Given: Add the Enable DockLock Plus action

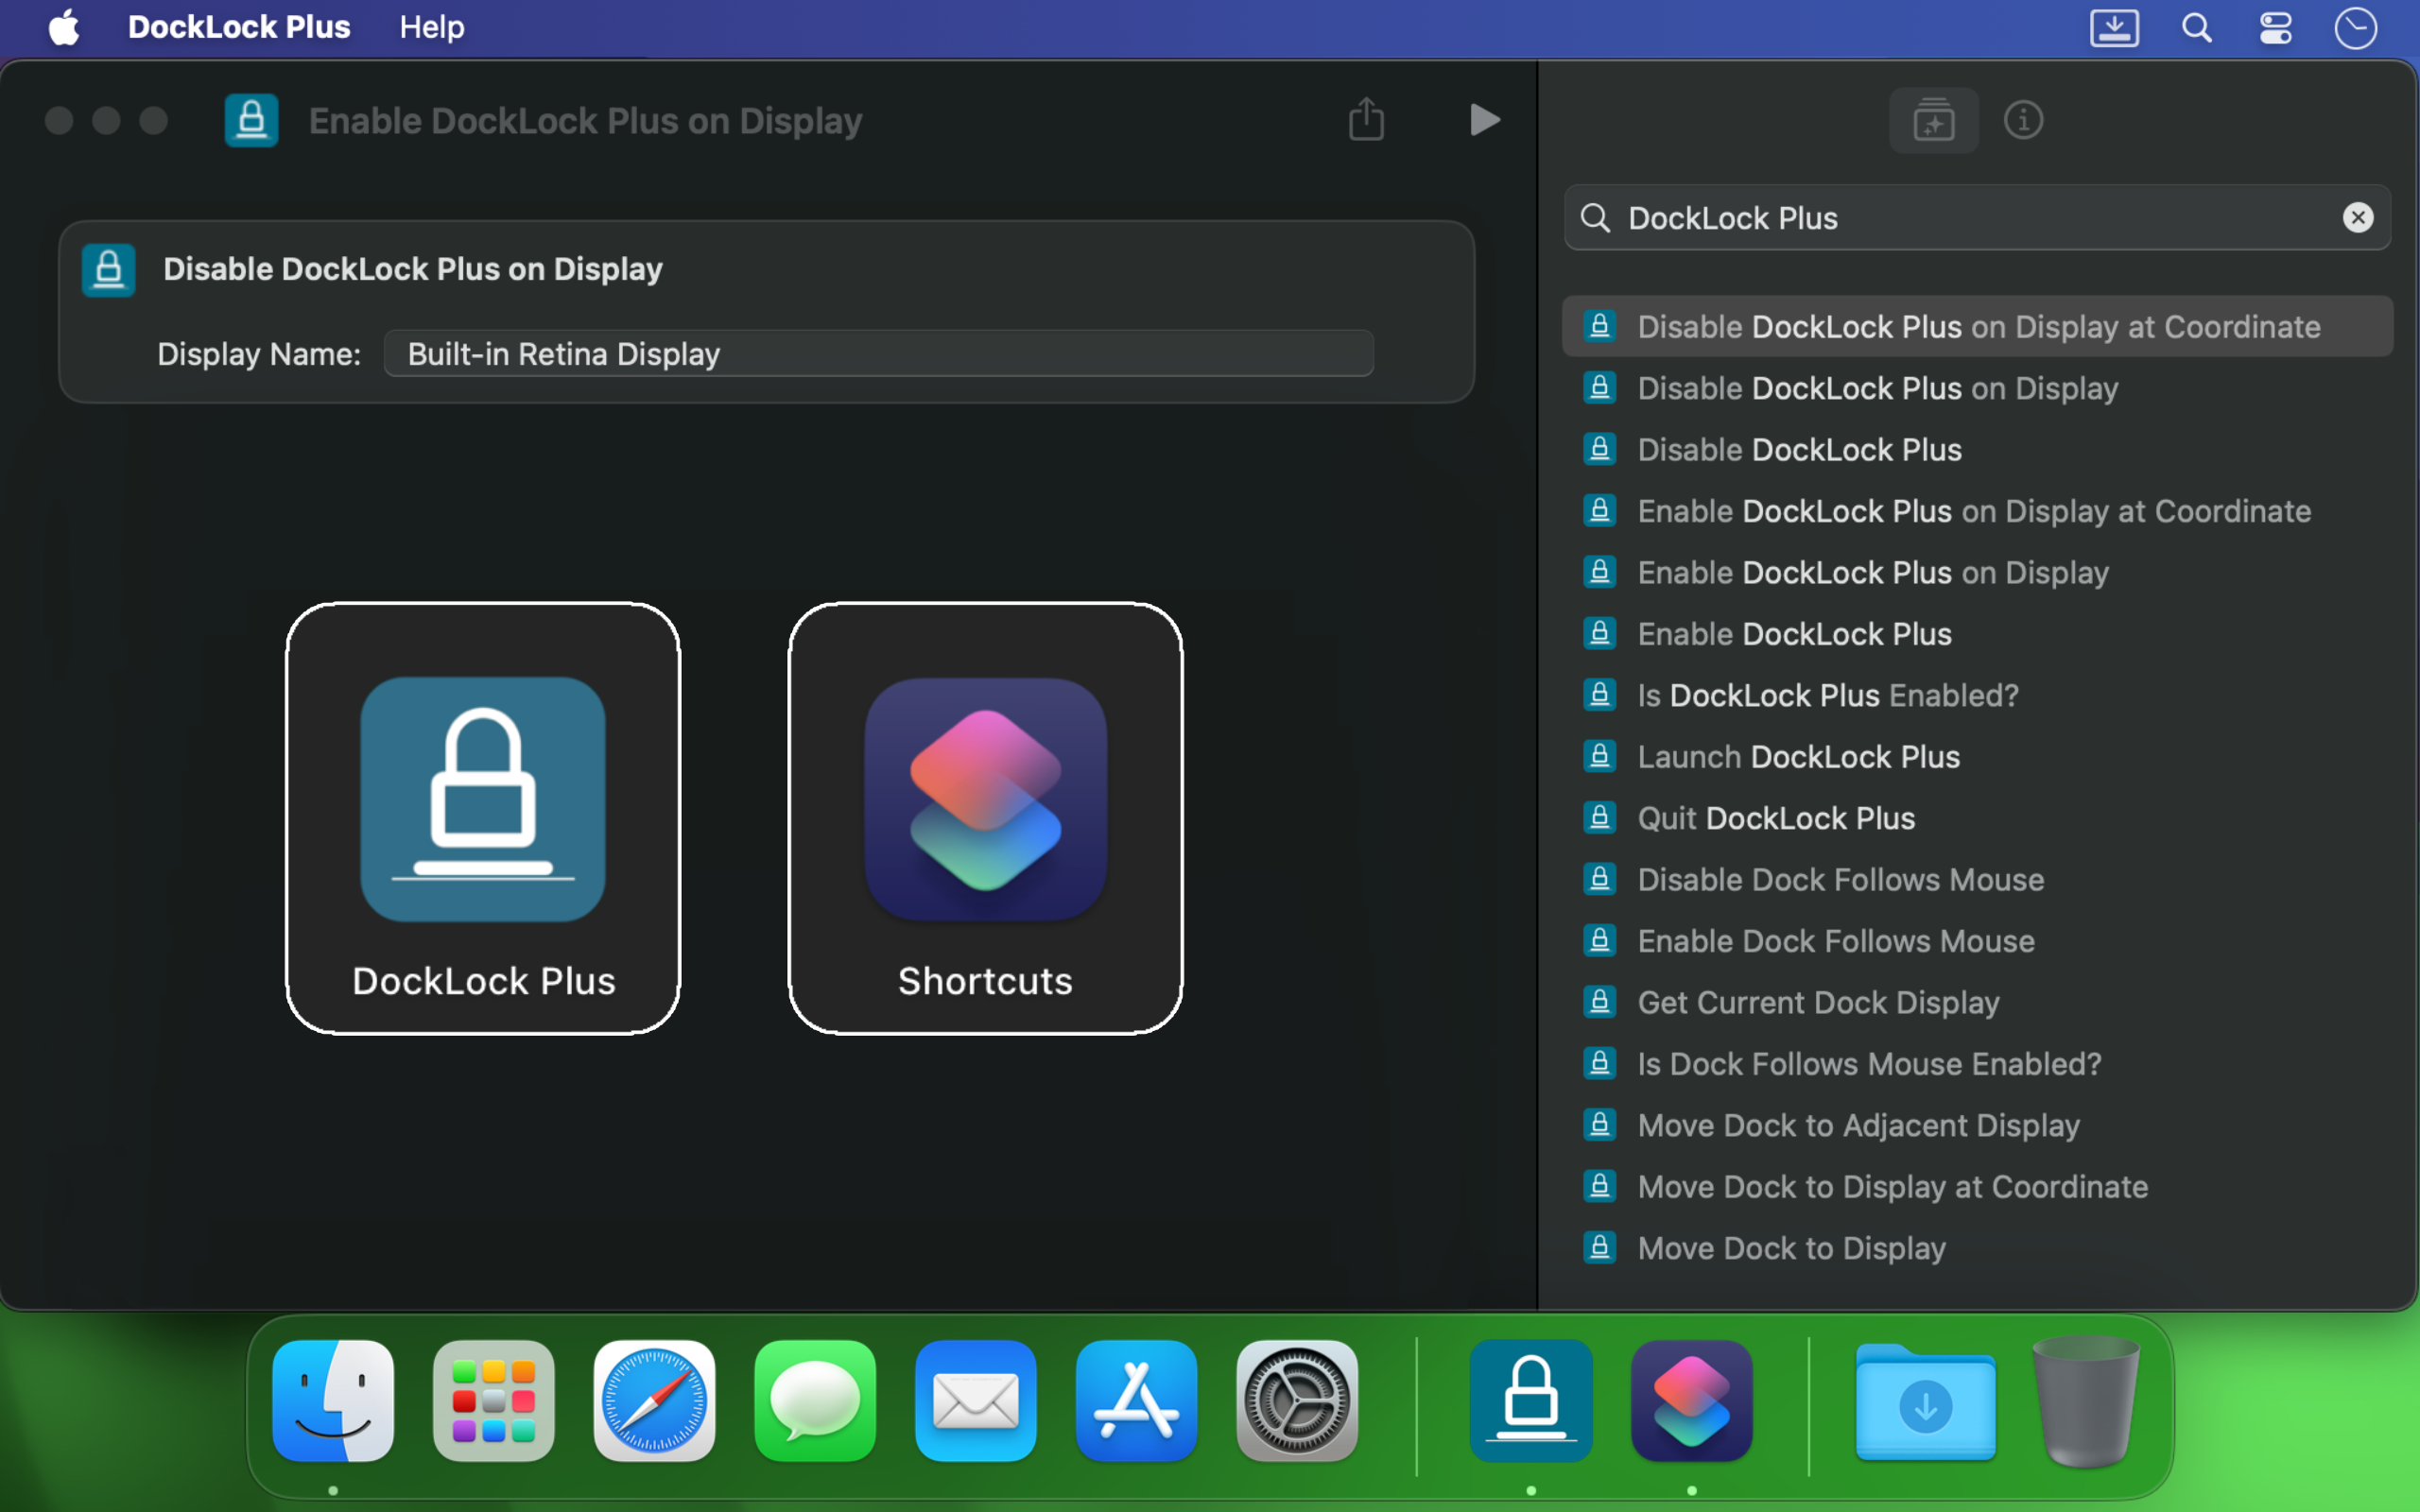Looking at the screenshot, I should click(1977, 634).
